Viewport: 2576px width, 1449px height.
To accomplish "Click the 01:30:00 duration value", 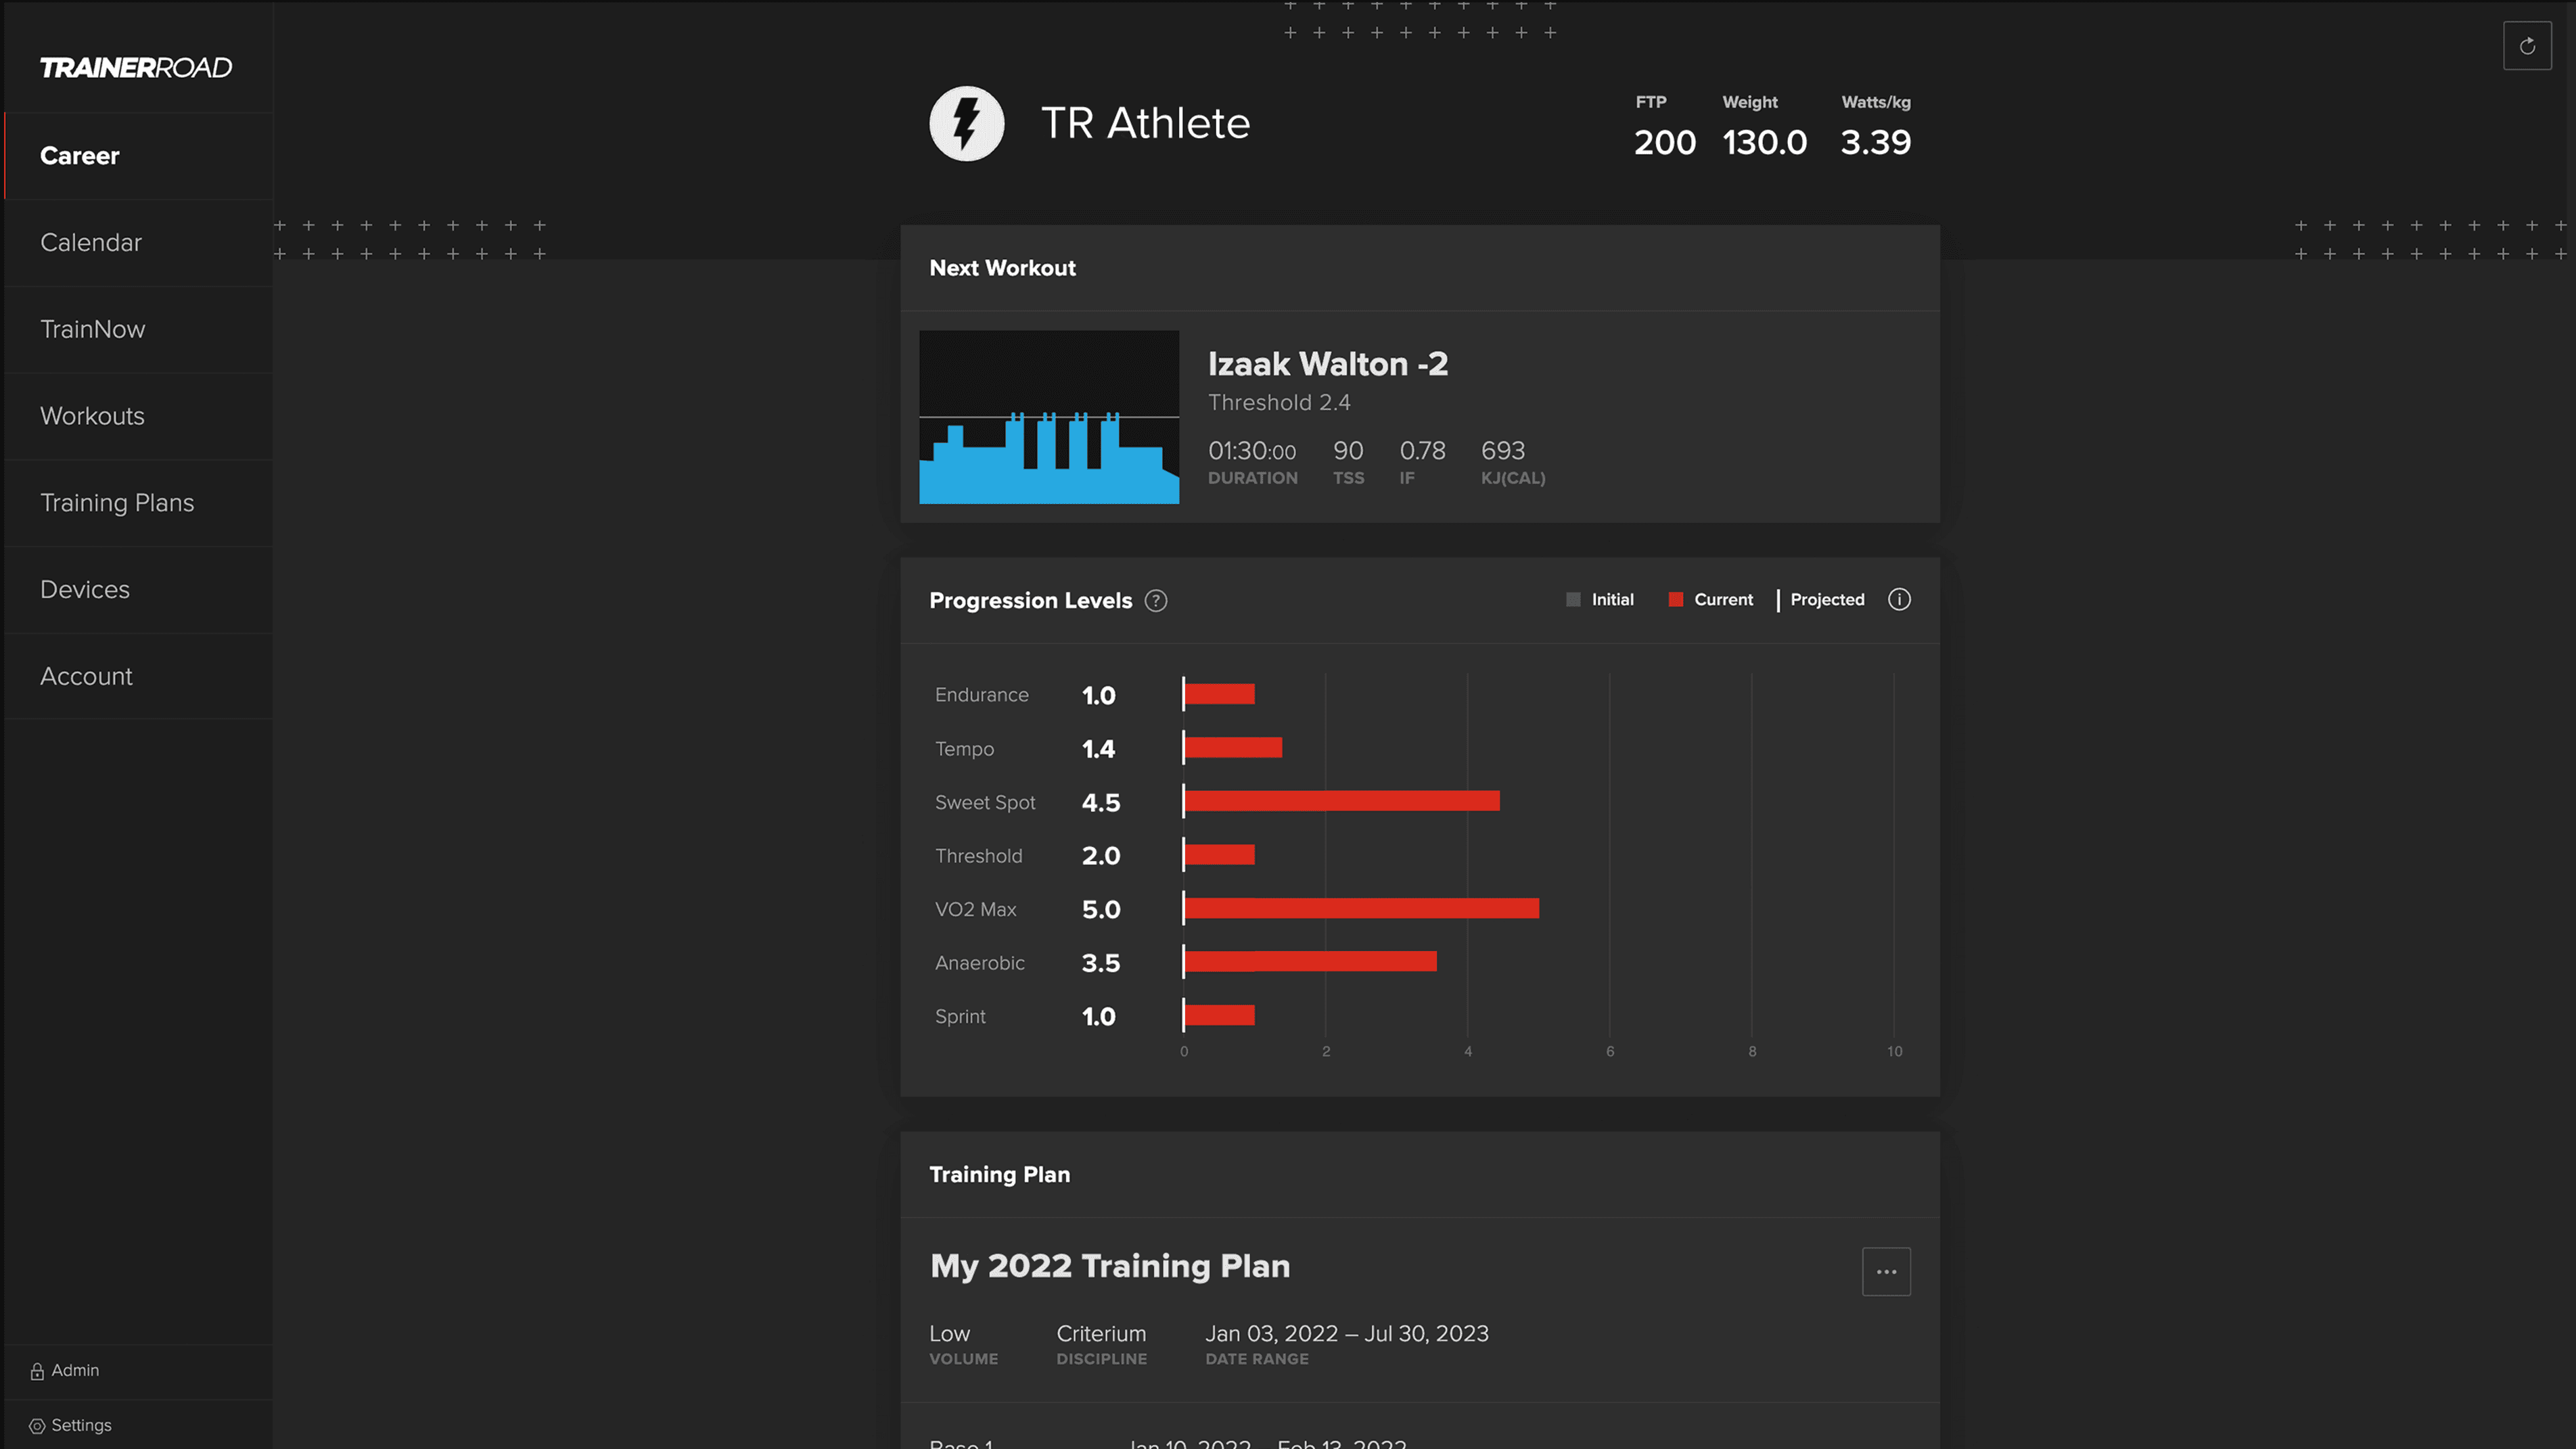I will pos(1252,451).
